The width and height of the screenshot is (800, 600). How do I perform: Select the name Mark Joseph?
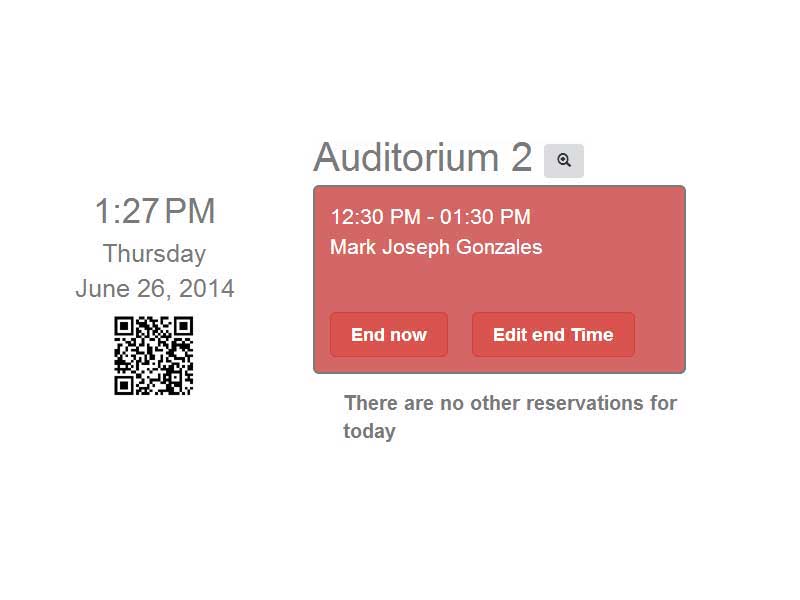[390, 247]
